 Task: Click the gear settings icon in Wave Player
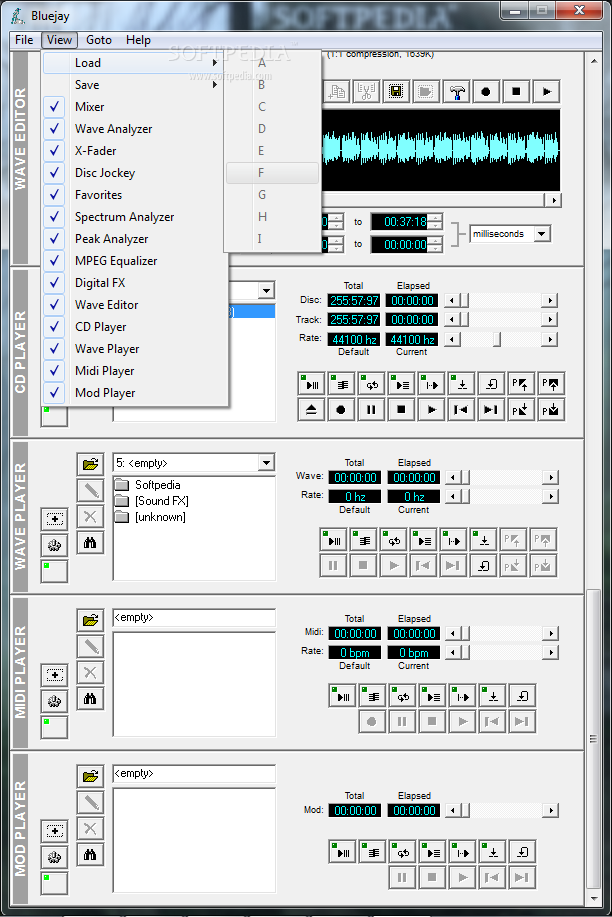coord(54,545)
